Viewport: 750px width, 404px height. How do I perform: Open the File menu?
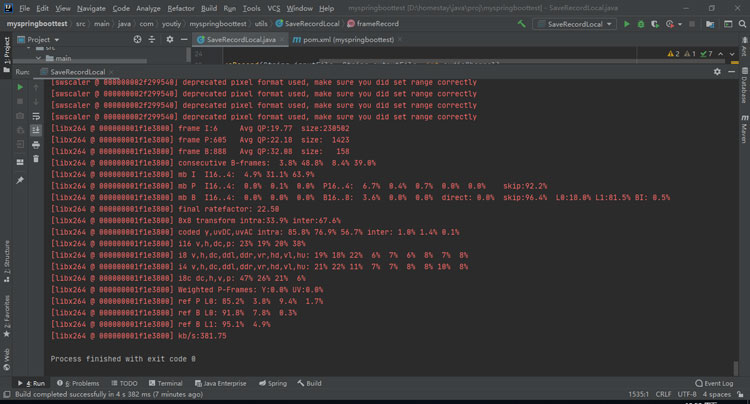(24, 8)
